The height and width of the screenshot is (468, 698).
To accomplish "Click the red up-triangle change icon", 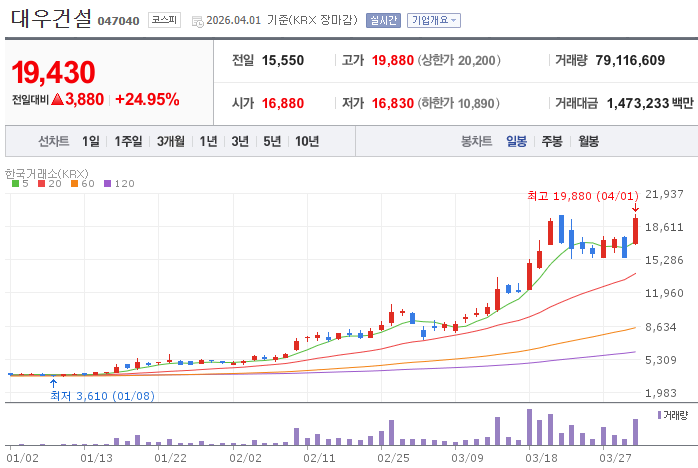I will coord(57,99).
